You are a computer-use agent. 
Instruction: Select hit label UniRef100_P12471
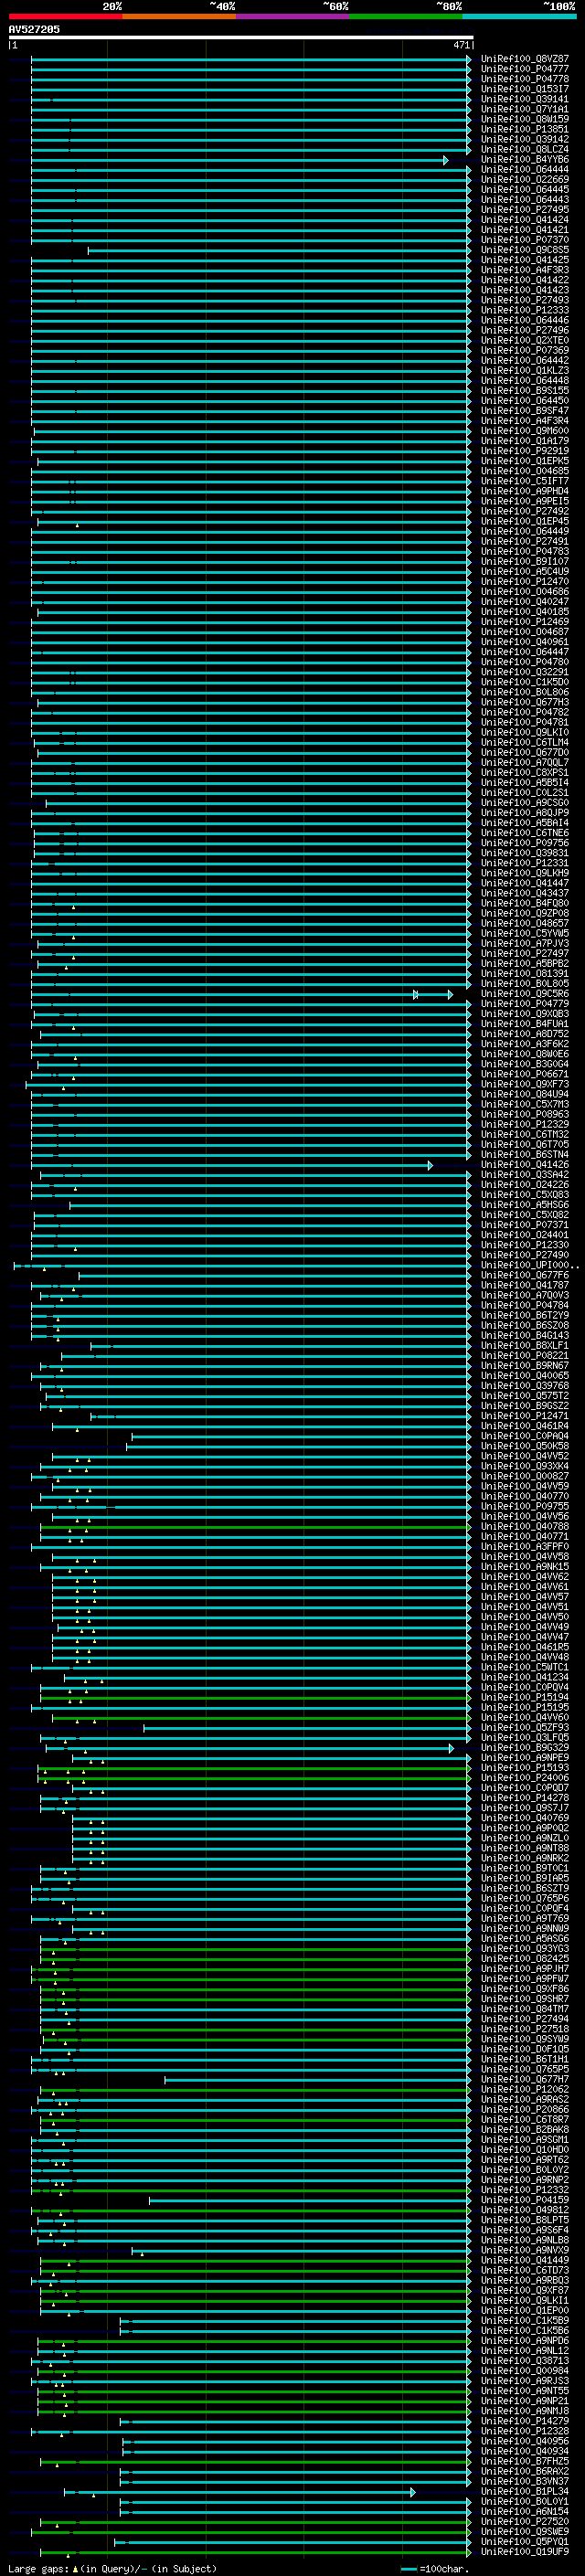525,1416
